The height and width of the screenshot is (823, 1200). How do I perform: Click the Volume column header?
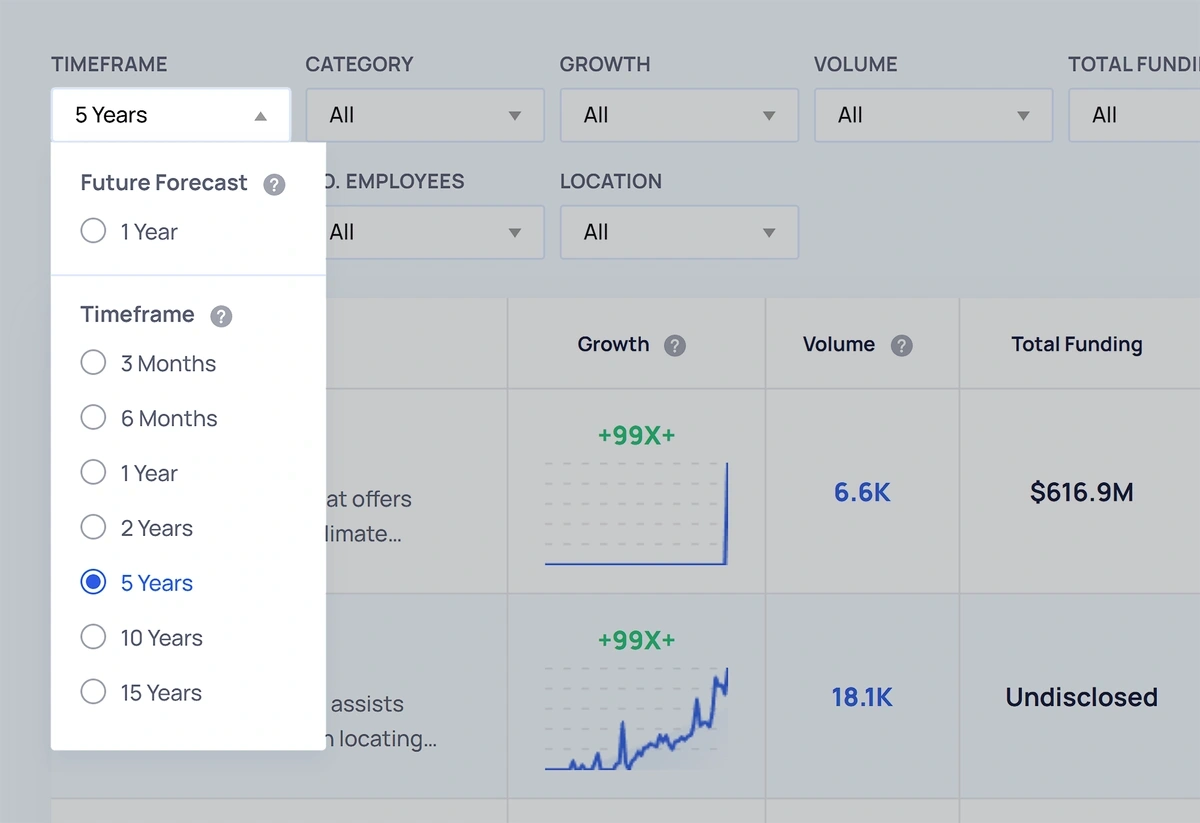(x=839, y=345)
